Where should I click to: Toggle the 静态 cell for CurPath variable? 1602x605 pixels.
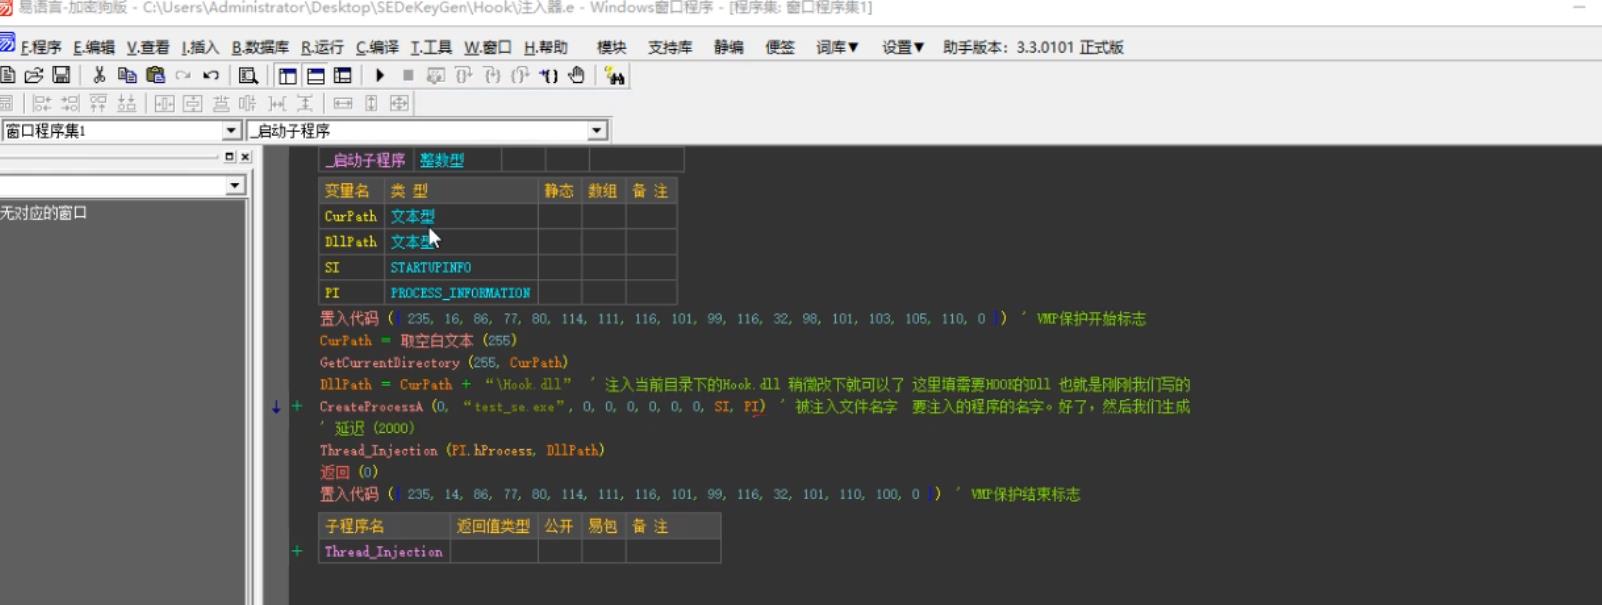pyautogui.click(x=559, y=216)
